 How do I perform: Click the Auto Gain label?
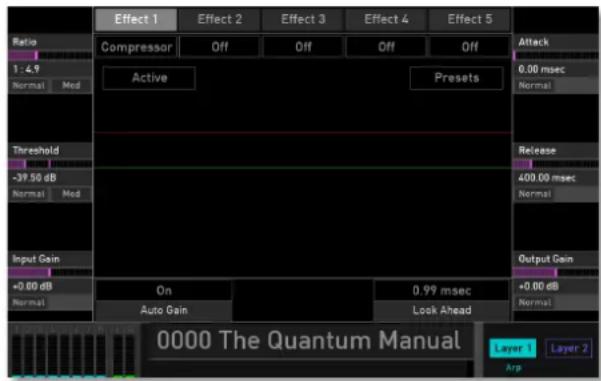point(164,310)
